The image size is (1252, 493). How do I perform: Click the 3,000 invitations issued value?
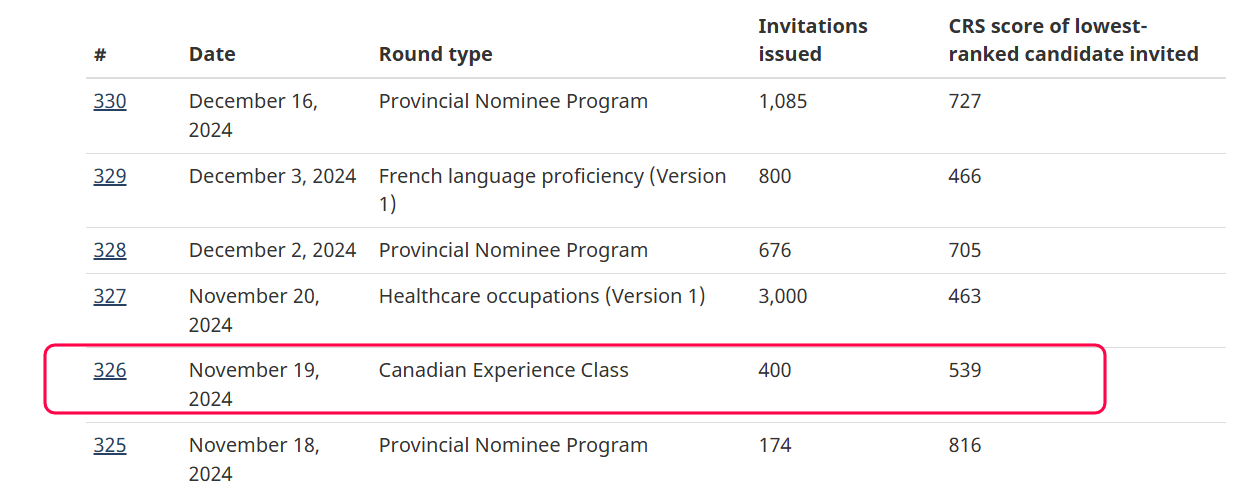(783, 296)
